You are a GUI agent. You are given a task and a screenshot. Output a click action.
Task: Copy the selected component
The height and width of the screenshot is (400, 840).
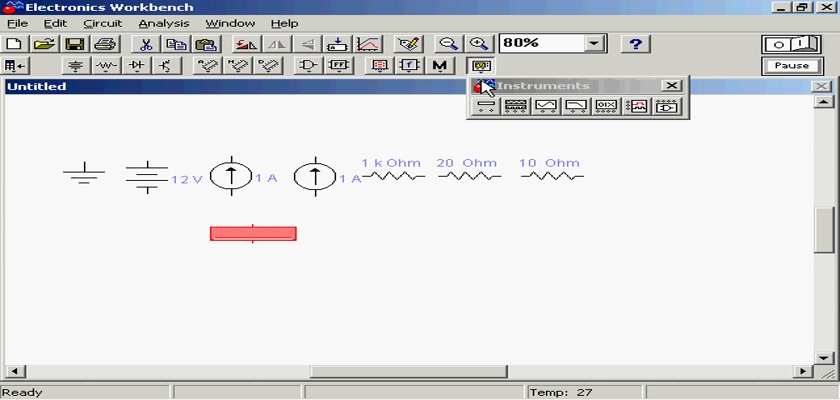point(175,44)
